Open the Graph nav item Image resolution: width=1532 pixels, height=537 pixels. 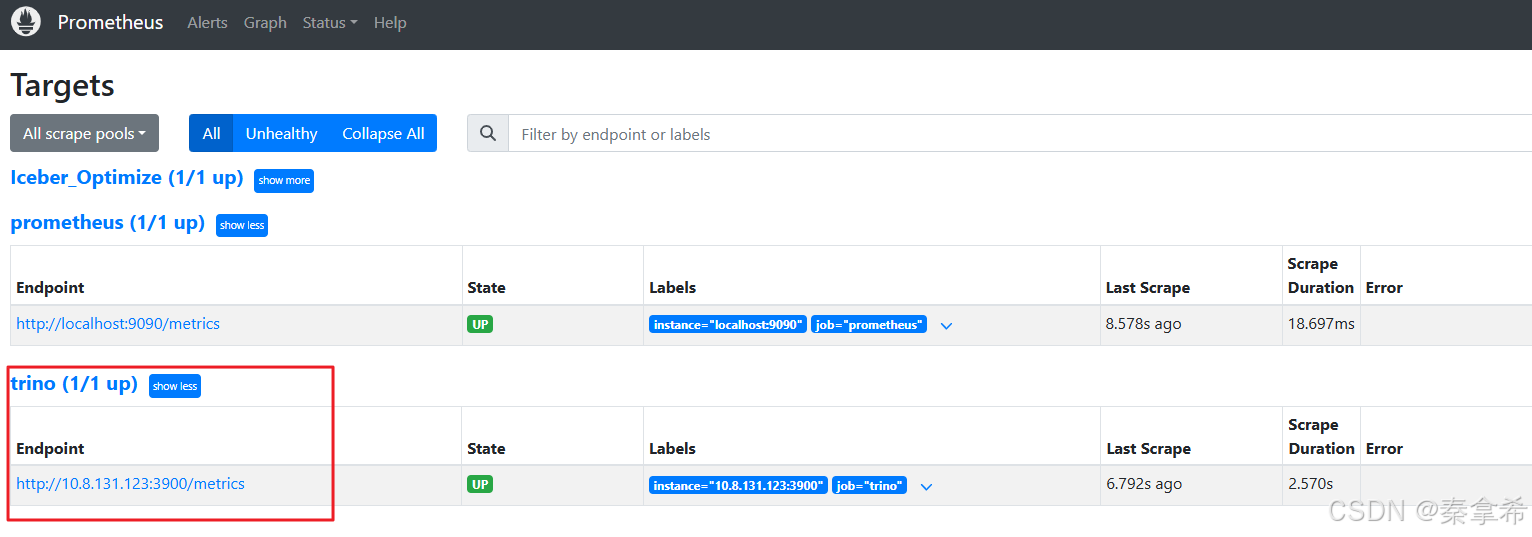pos(265,22)
